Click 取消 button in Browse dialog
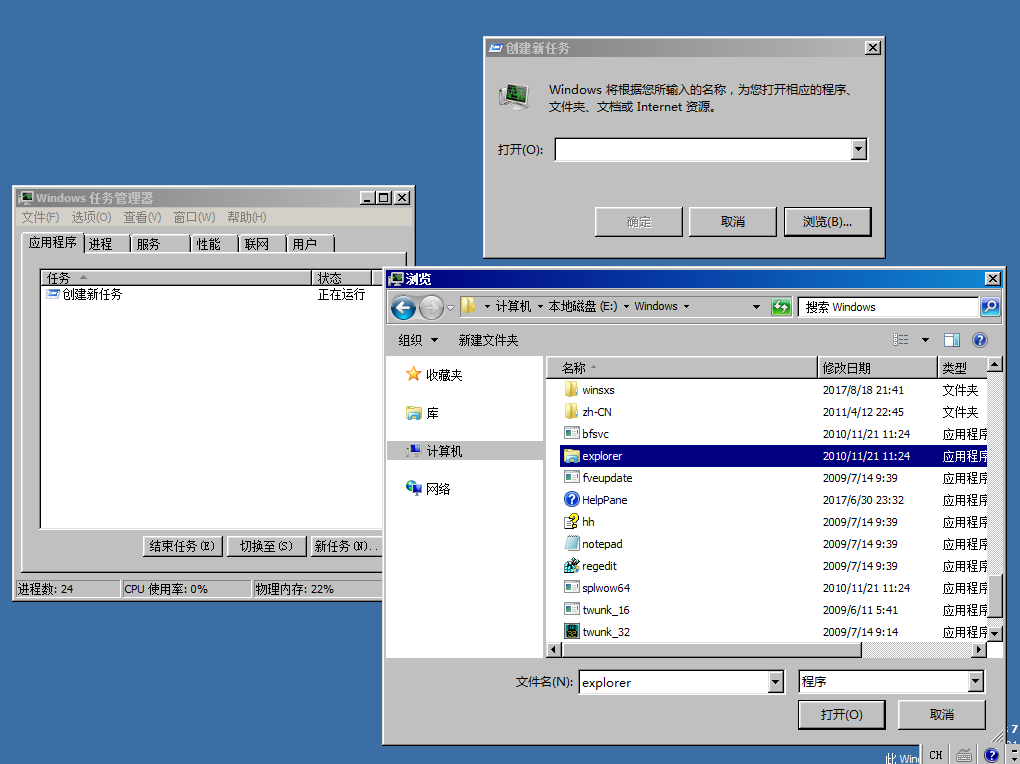1020x764 pixels. pyautogui.click(x=941, y=715)
